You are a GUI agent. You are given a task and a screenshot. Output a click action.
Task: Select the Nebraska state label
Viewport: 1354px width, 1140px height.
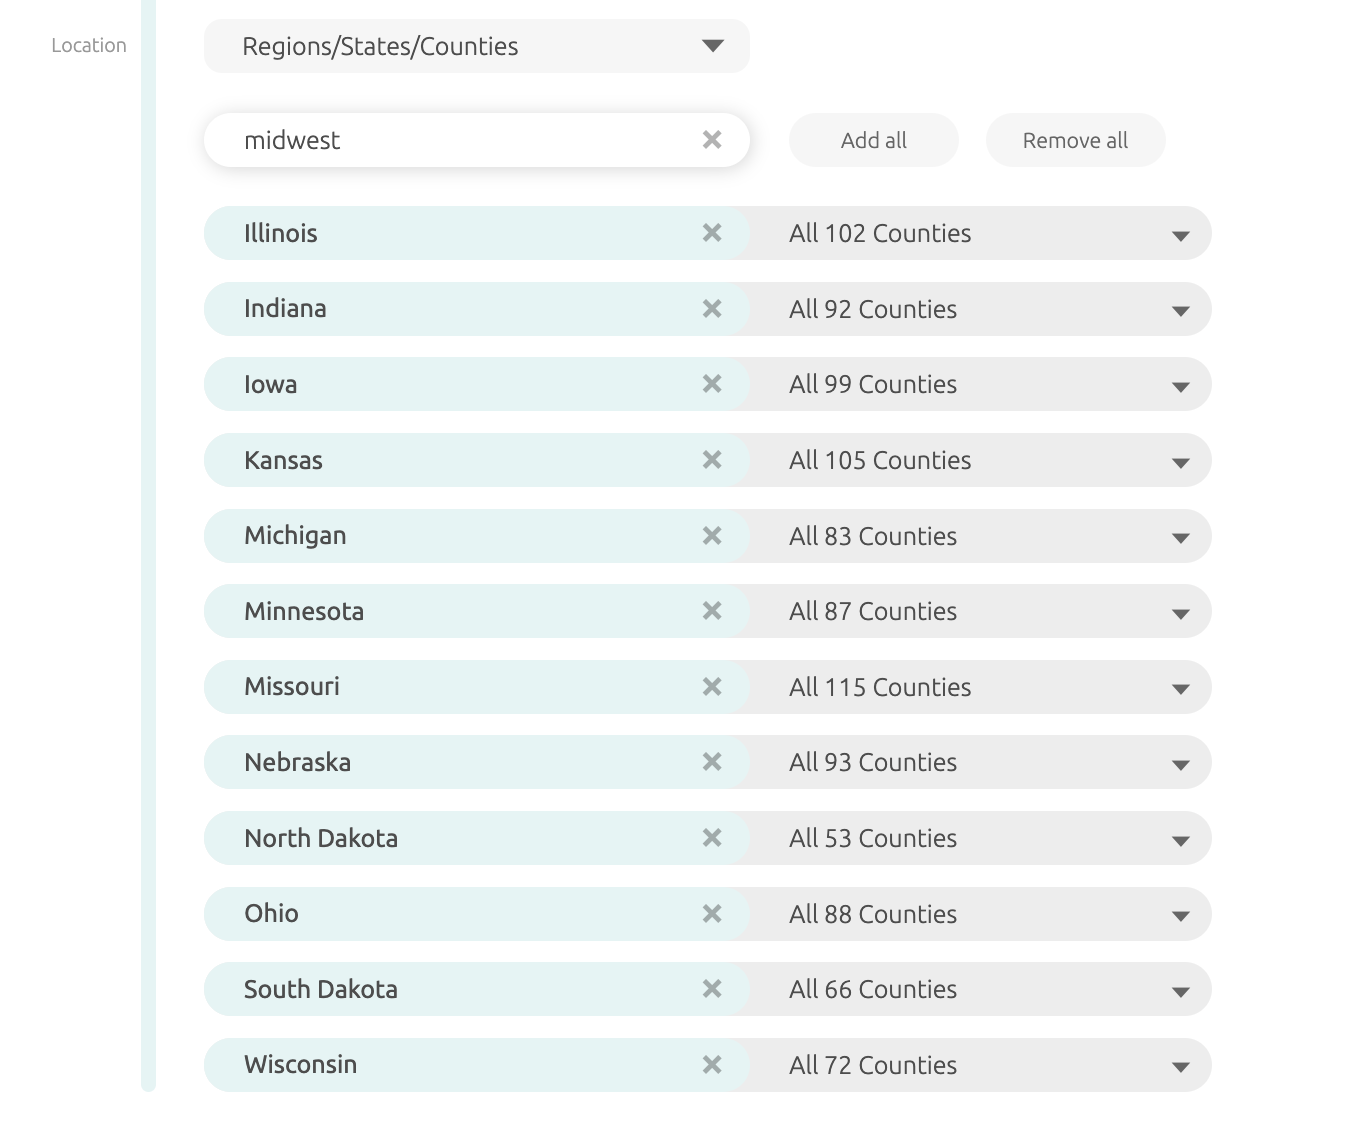point(298,762)
